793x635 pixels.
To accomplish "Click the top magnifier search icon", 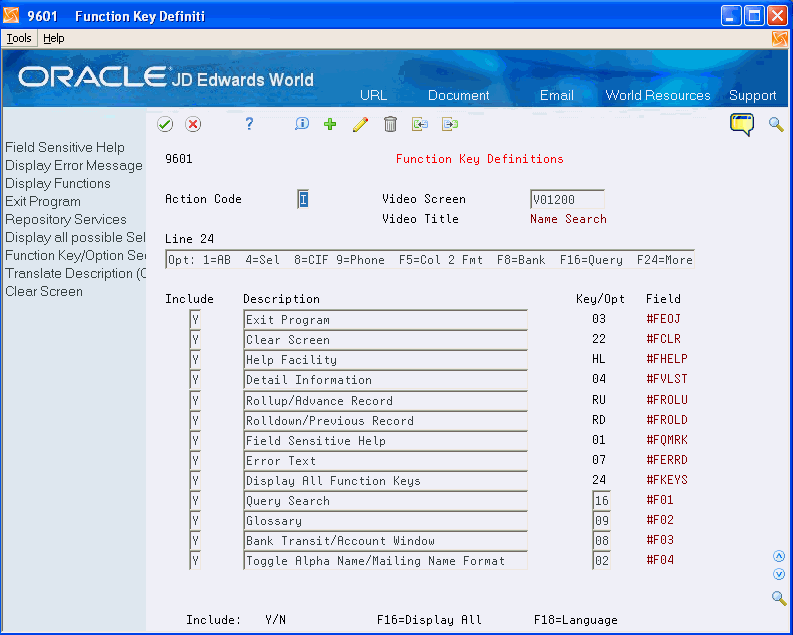I will pos(776,124).
